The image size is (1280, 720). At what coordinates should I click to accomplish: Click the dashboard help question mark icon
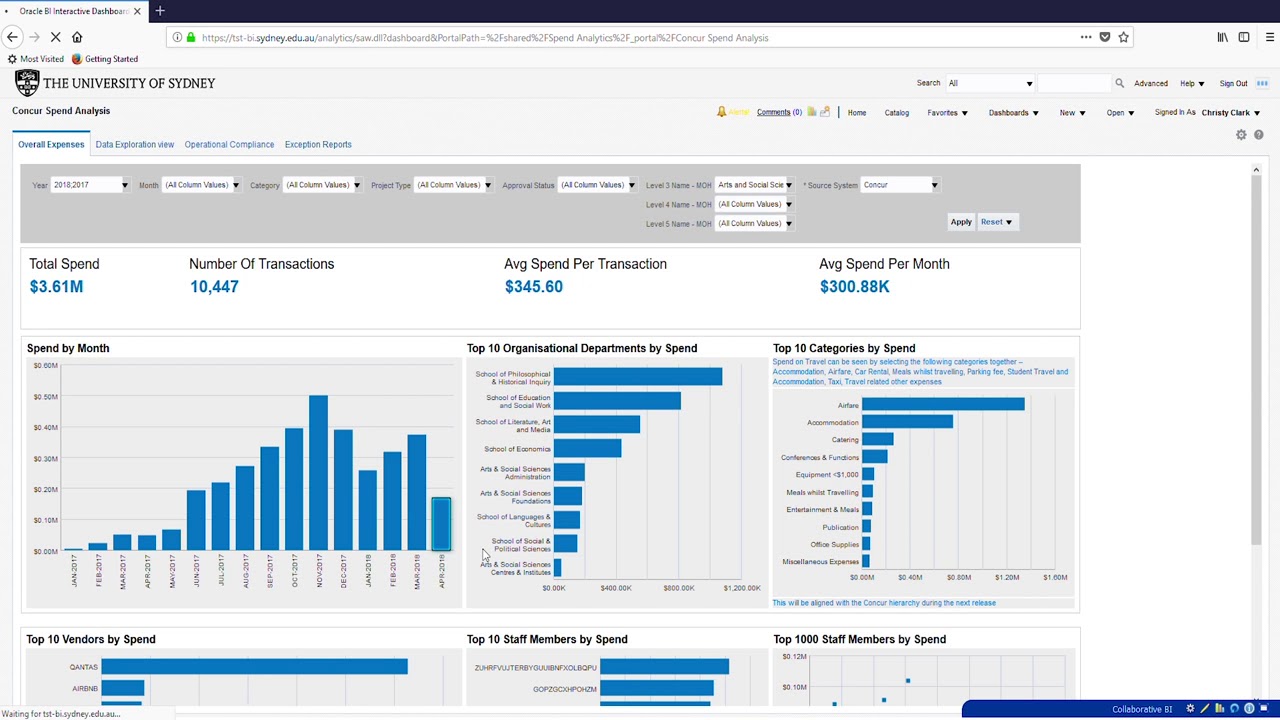(x=1259, y=135)
